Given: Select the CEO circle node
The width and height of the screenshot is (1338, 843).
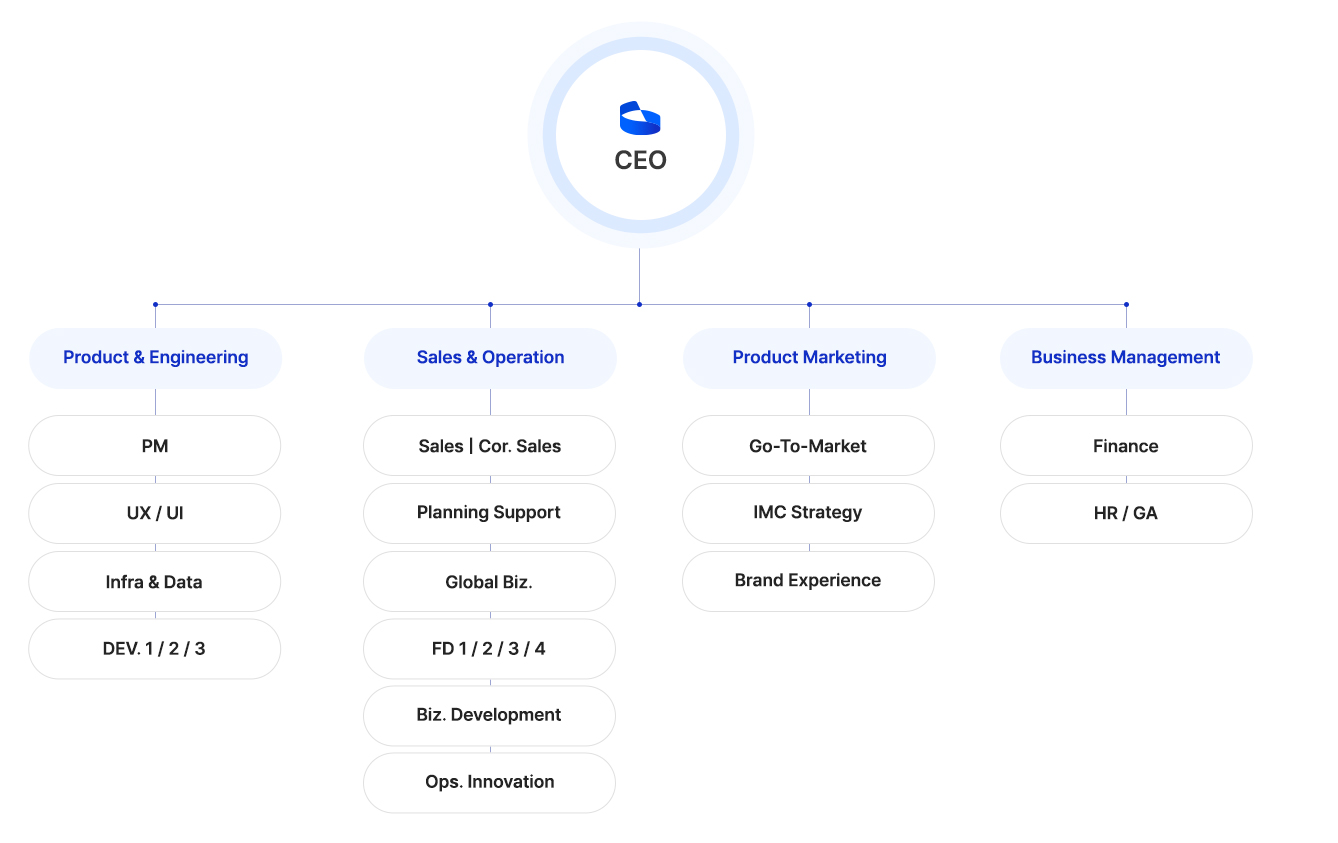Looking at the screenshot, I should pyautogui.click(x=640, y=160).
